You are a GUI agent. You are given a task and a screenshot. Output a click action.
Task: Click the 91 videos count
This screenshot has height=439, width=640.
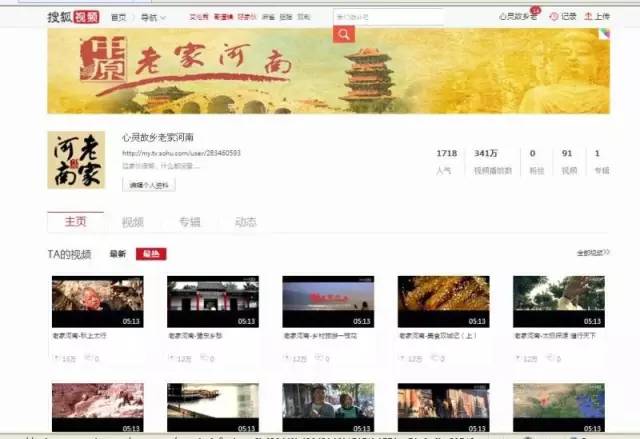(x=567, y=153)
